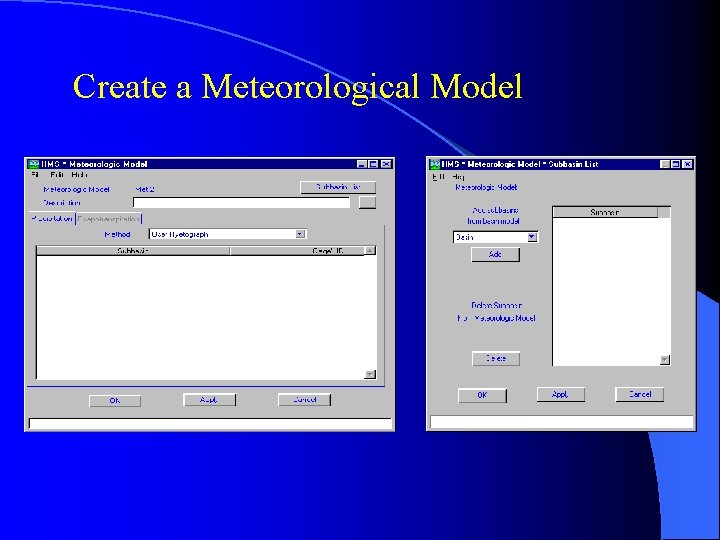Click Cancel in Subbasin List window

click(x=640, y=394)
